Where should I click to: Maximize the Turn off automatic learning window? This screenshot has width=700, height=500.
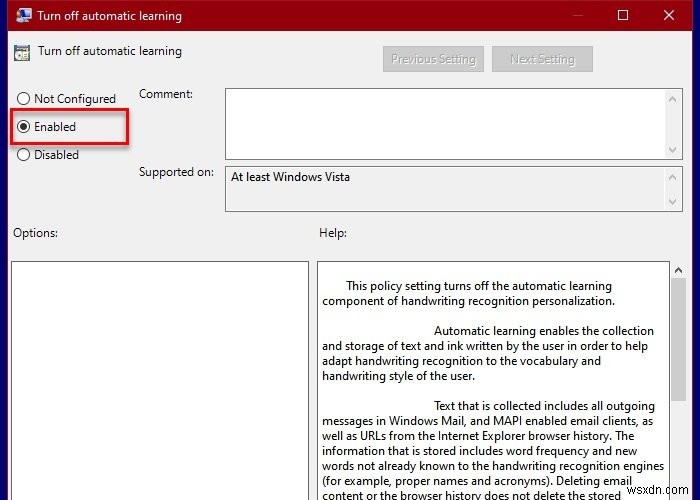pyautogui.click(x=623, y=15)
